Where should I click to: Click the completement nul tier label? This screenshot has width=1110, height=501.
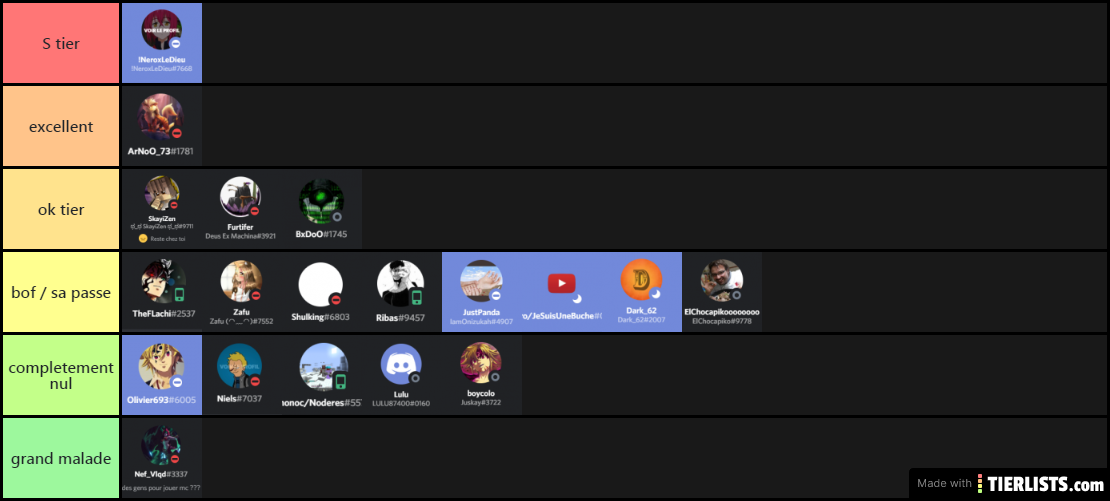[x=61, y=375]
